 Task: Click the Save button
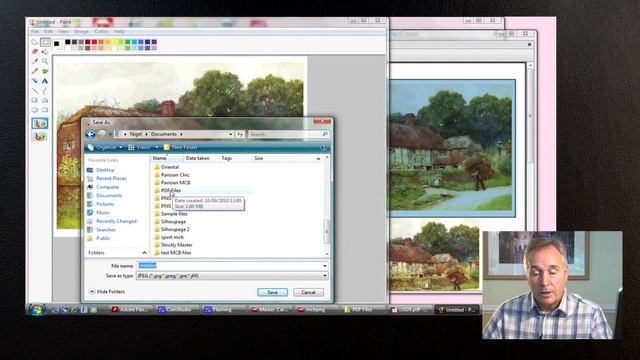tap(272, 292)
